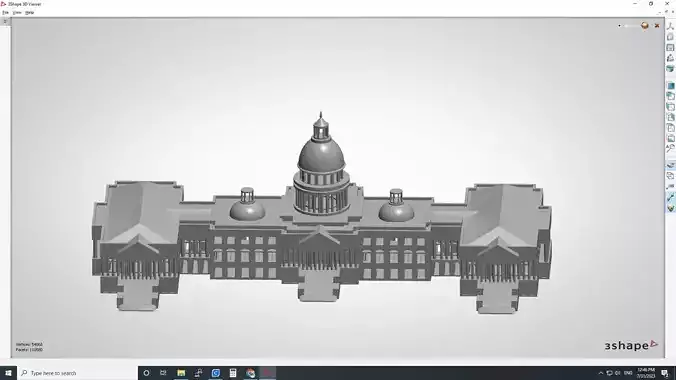Click the small pin icon under File menu
This screenshot has height=380, width=676.
(5, 21)
